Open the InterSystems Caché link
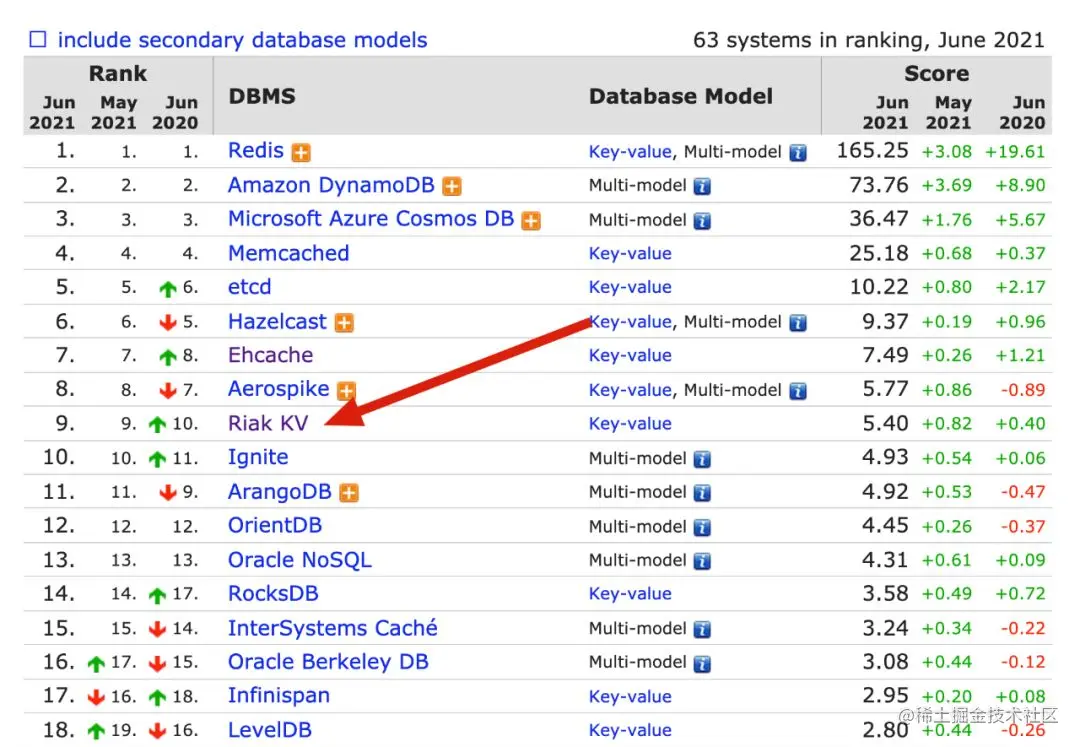This screenshot has height=747, width=1080. pos(333,627)
